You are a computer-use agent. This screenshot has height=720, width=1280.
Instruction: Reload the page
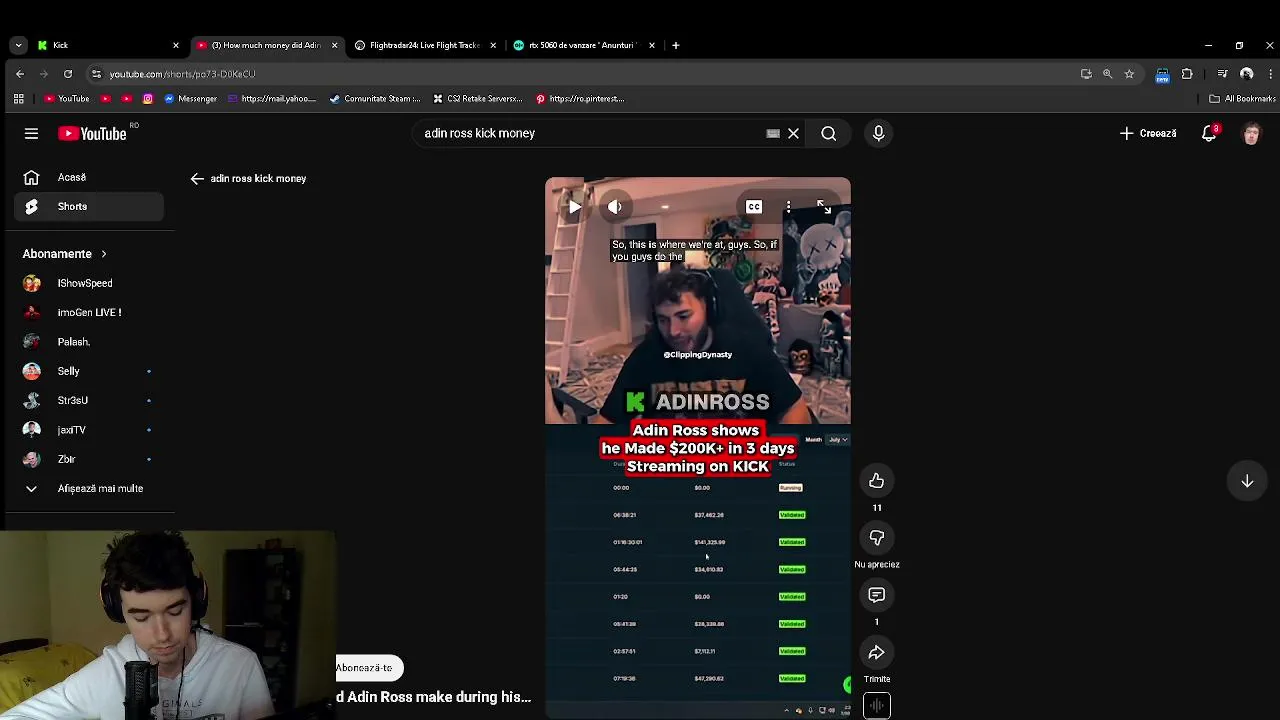point(67,74)
